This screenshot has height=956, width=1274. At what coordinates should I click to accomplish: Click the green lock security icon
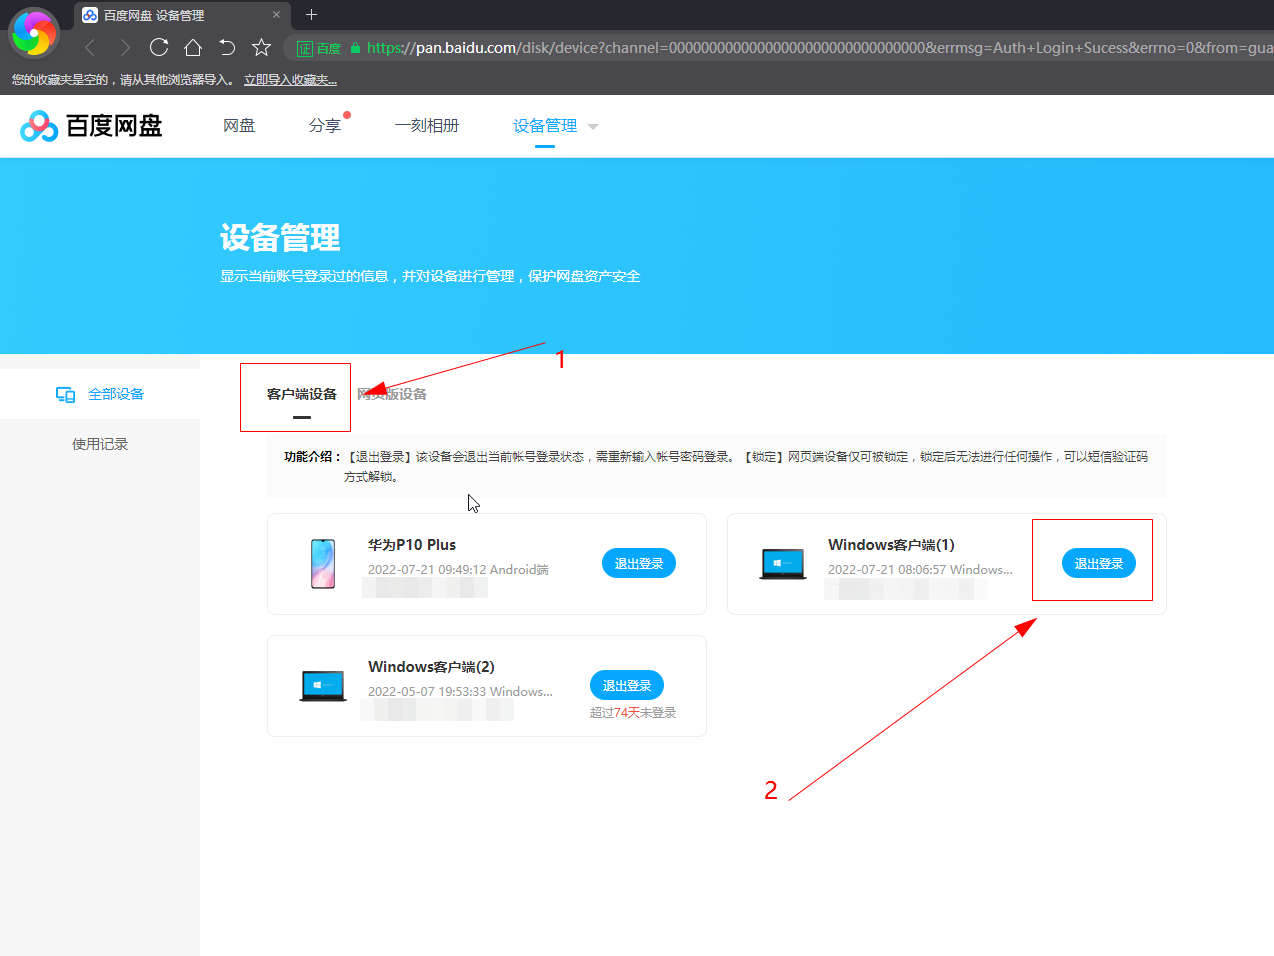(x=355, y=48)
